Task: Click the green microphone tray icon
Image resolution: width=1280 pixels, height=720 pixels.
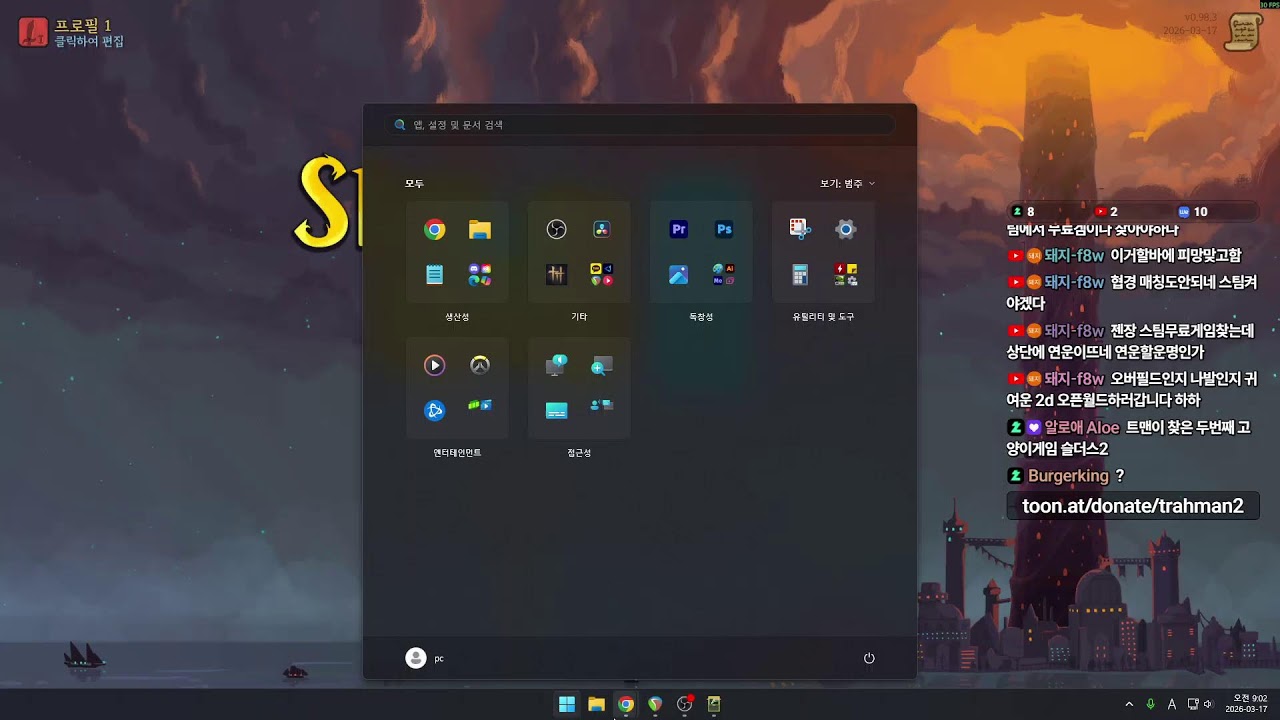Action: (1151, 704)
